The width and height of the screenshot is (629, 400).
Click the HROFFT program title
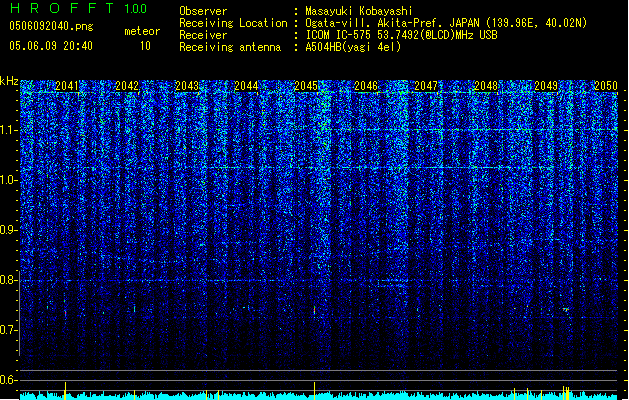click(x=62, y=8)
